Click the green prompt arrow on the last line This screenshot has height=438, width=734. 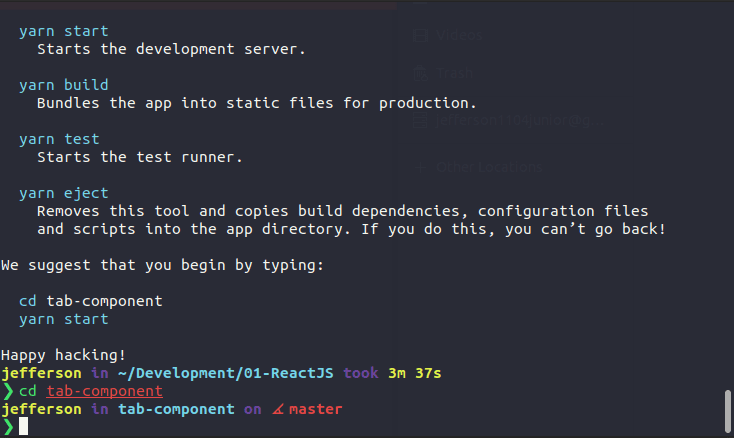click(x=8, y=427)
